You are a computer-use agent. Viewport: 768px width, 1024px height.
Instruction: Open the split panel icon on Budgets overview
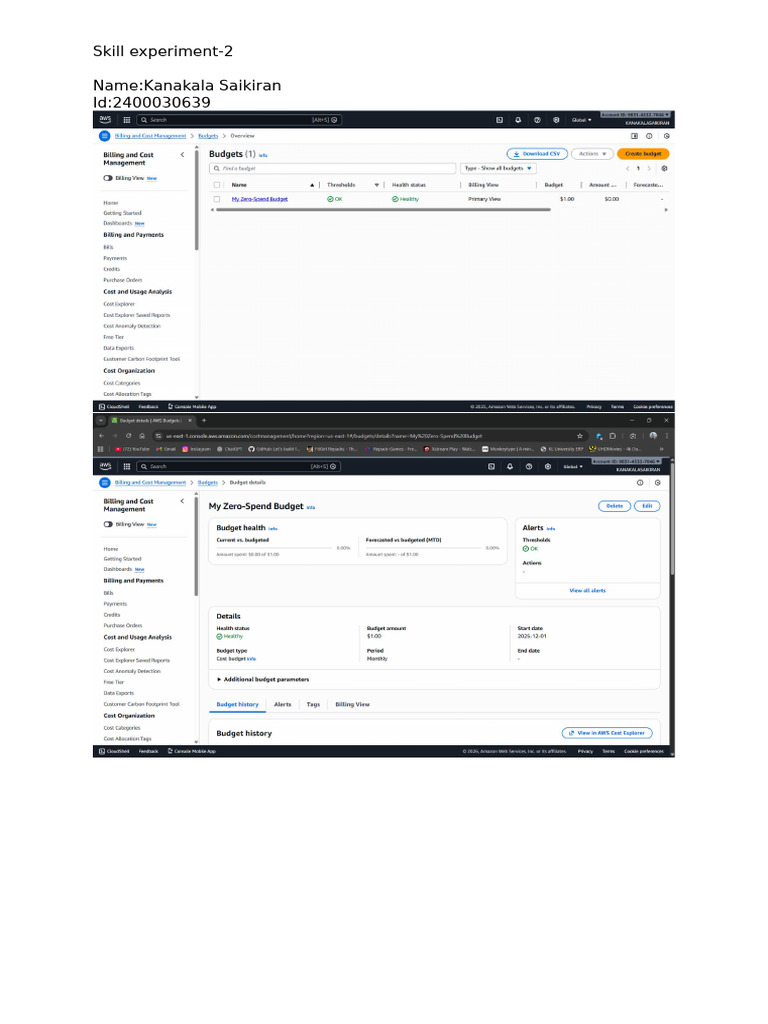(634, 136)
